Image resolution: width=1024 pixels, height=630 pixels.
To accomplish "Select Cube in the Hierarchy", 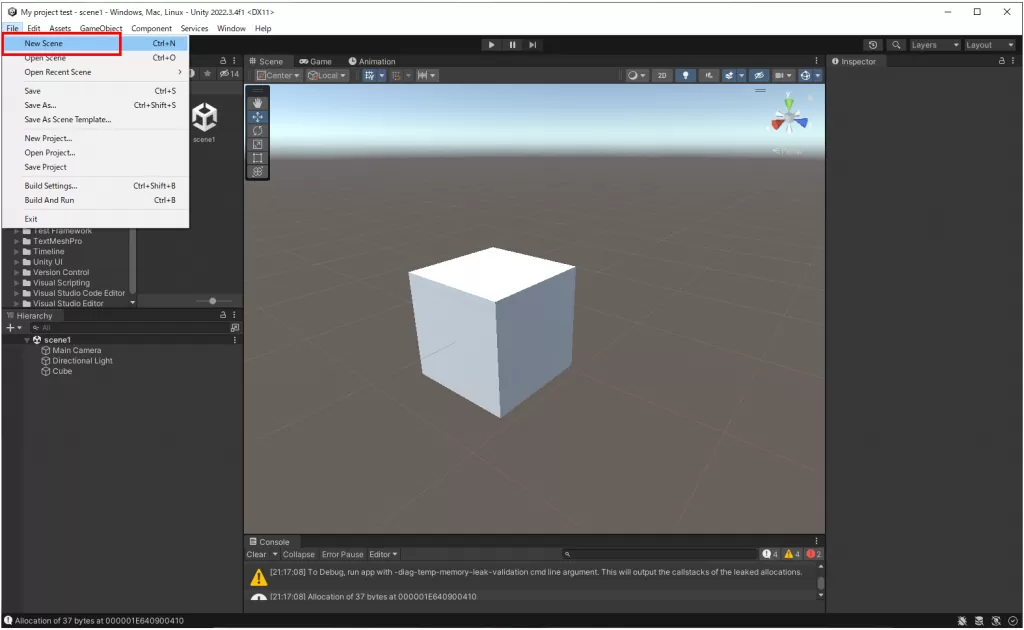I will [62, 371].
